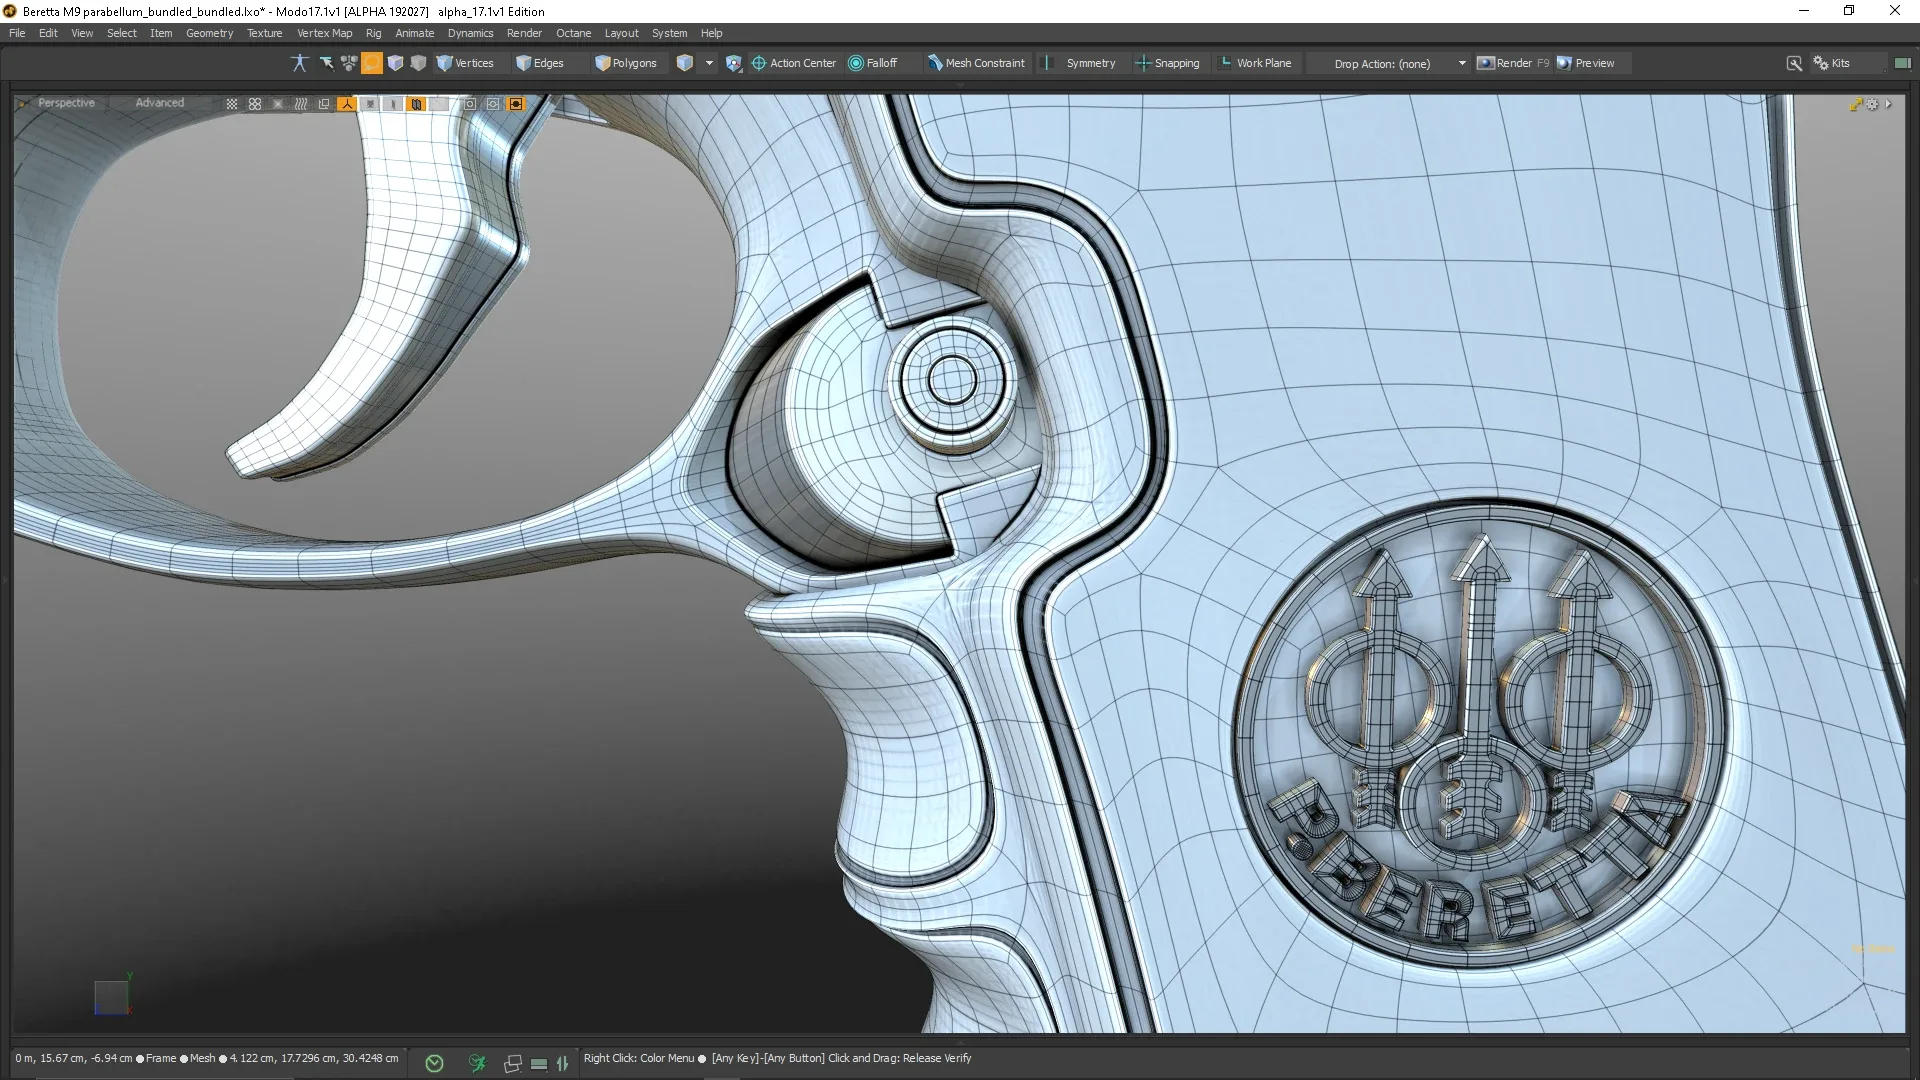Open the Vertex Map menu
Screen dimensions: 1920x1080
point(324,33)
